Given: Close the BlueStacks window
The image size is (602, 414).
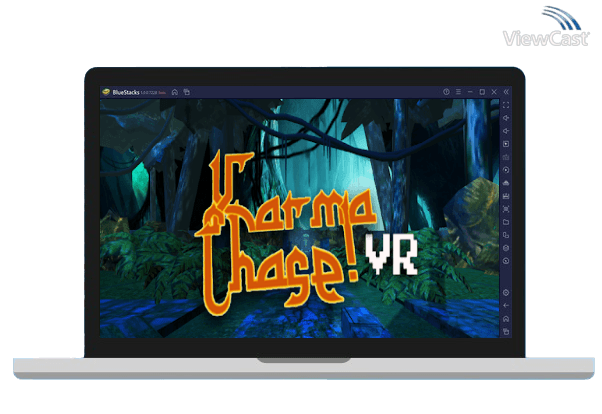Looking at the screenshot, I should click(x=494, y=92).
